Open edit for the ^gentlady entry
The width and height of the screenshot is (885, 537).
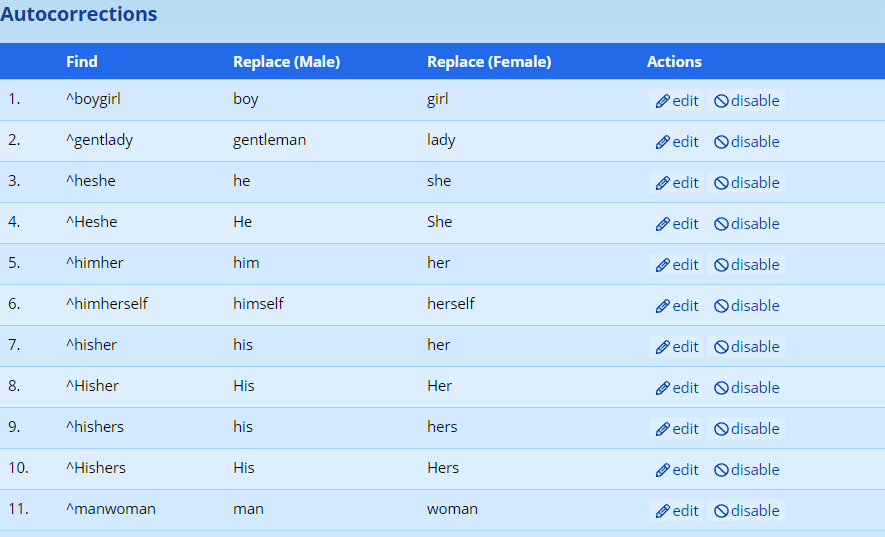click(x=677, y=142)
